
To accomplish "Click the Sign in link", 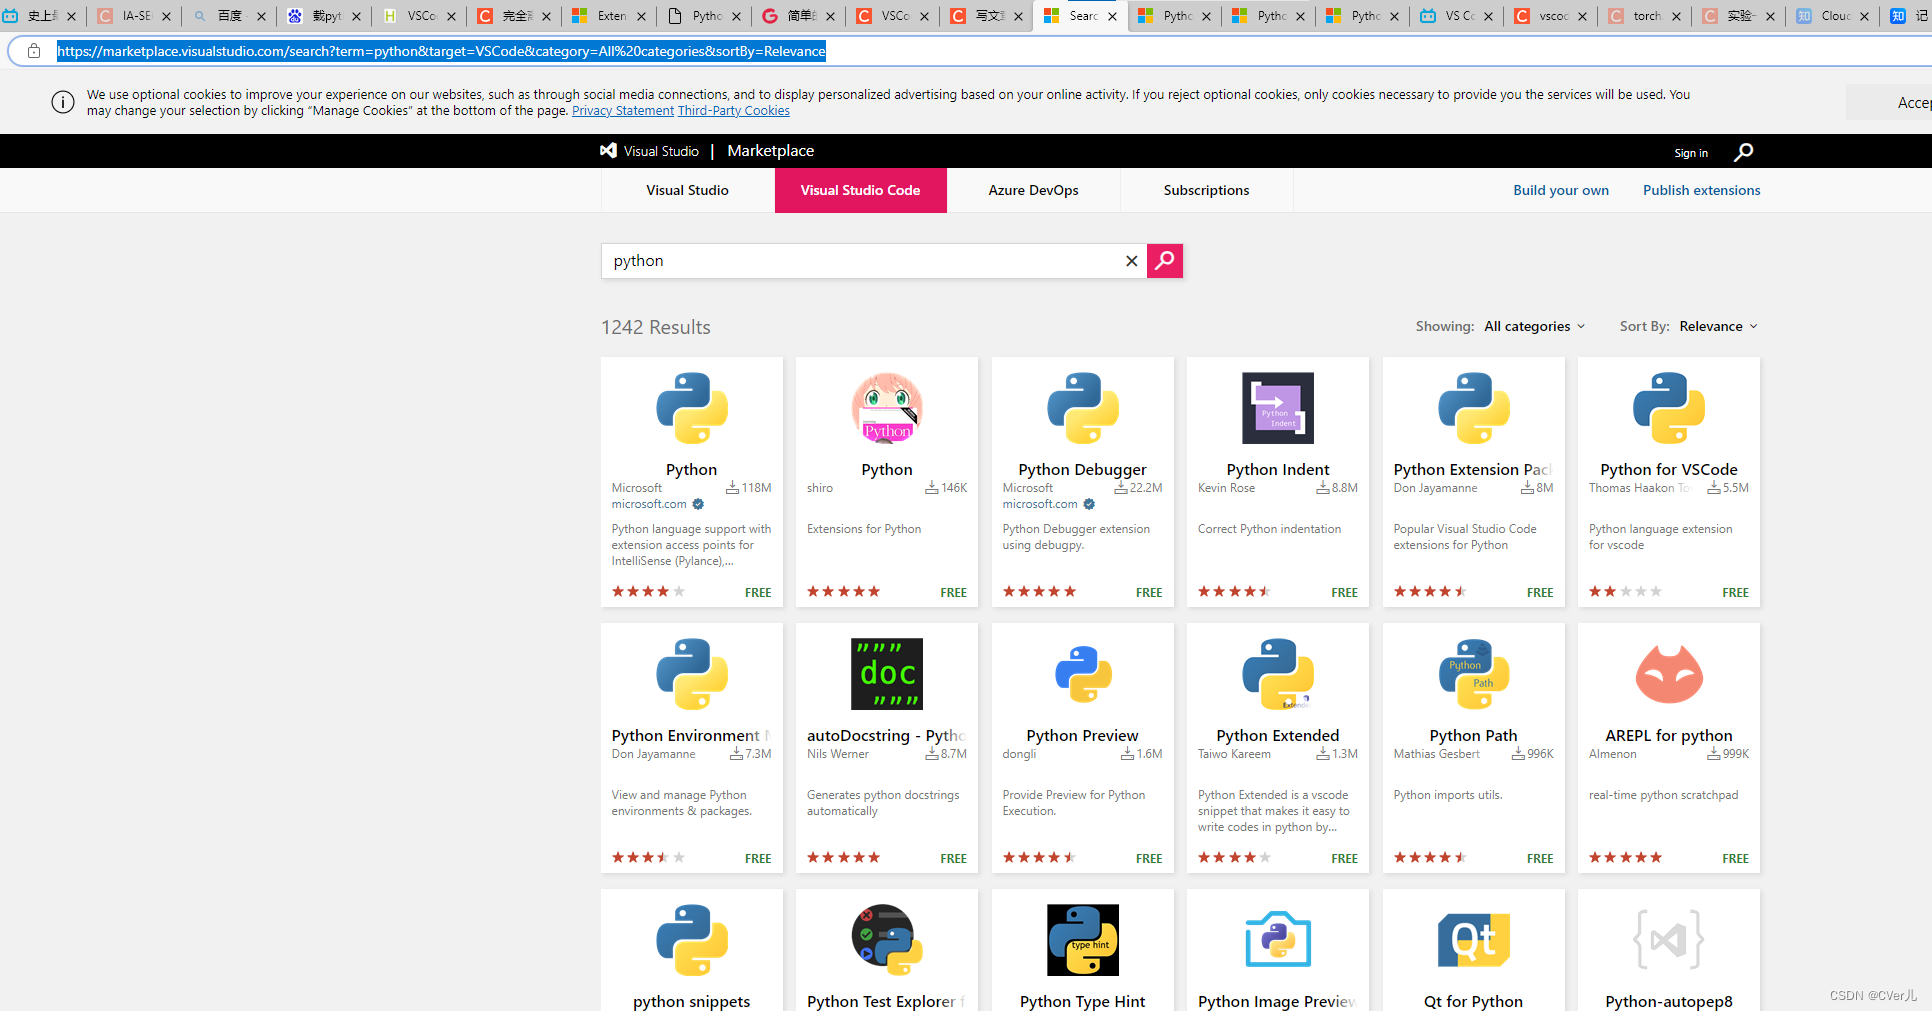I will pos(1691,153).
